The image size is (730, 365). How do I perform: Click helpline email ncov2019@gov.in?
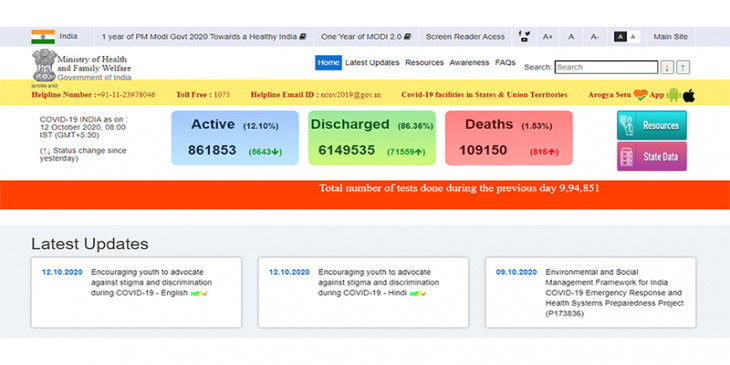pos(351,95)
